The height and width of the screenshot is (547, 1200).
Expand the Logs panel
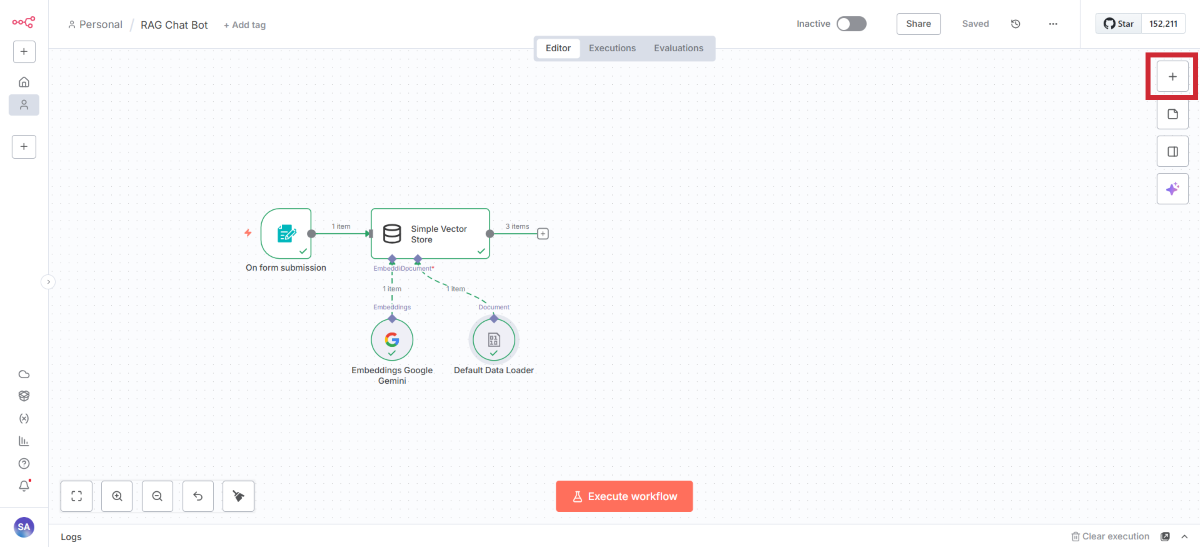pyautogui.click(x=71, y=537)
